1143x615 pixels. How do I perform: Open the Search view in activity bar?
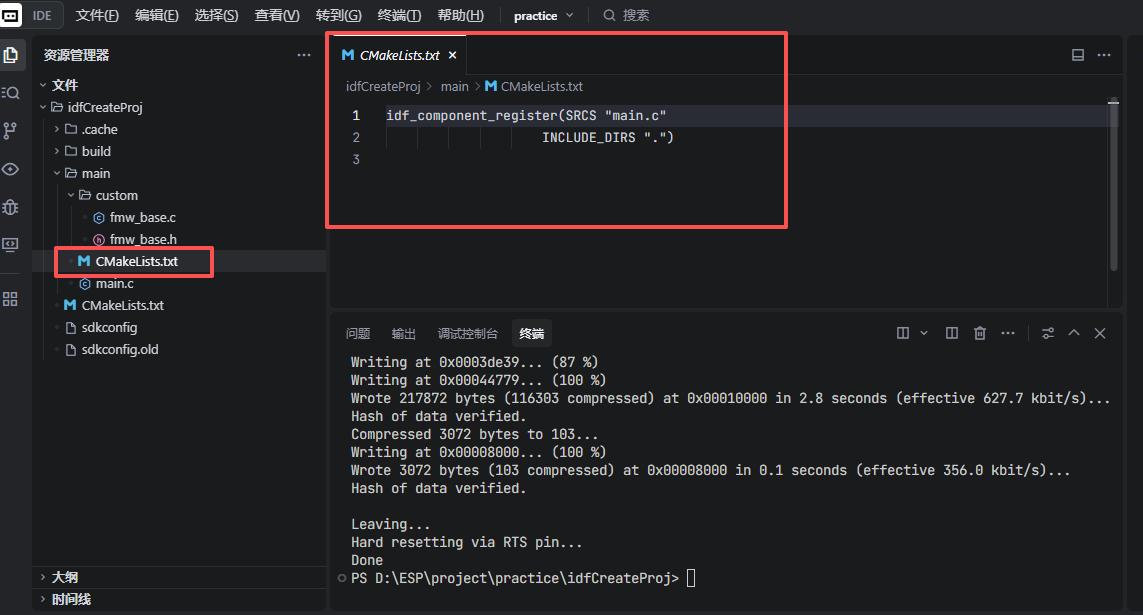(10, 93)
